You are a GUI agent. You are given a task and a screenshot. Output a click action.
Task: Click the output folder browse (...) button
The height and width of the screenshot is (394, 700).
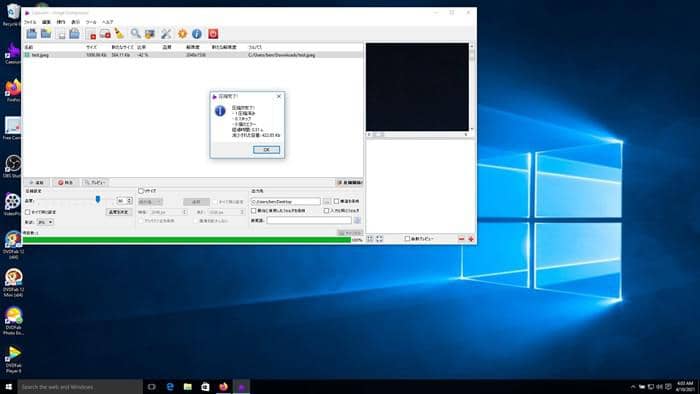click(327, 202)
